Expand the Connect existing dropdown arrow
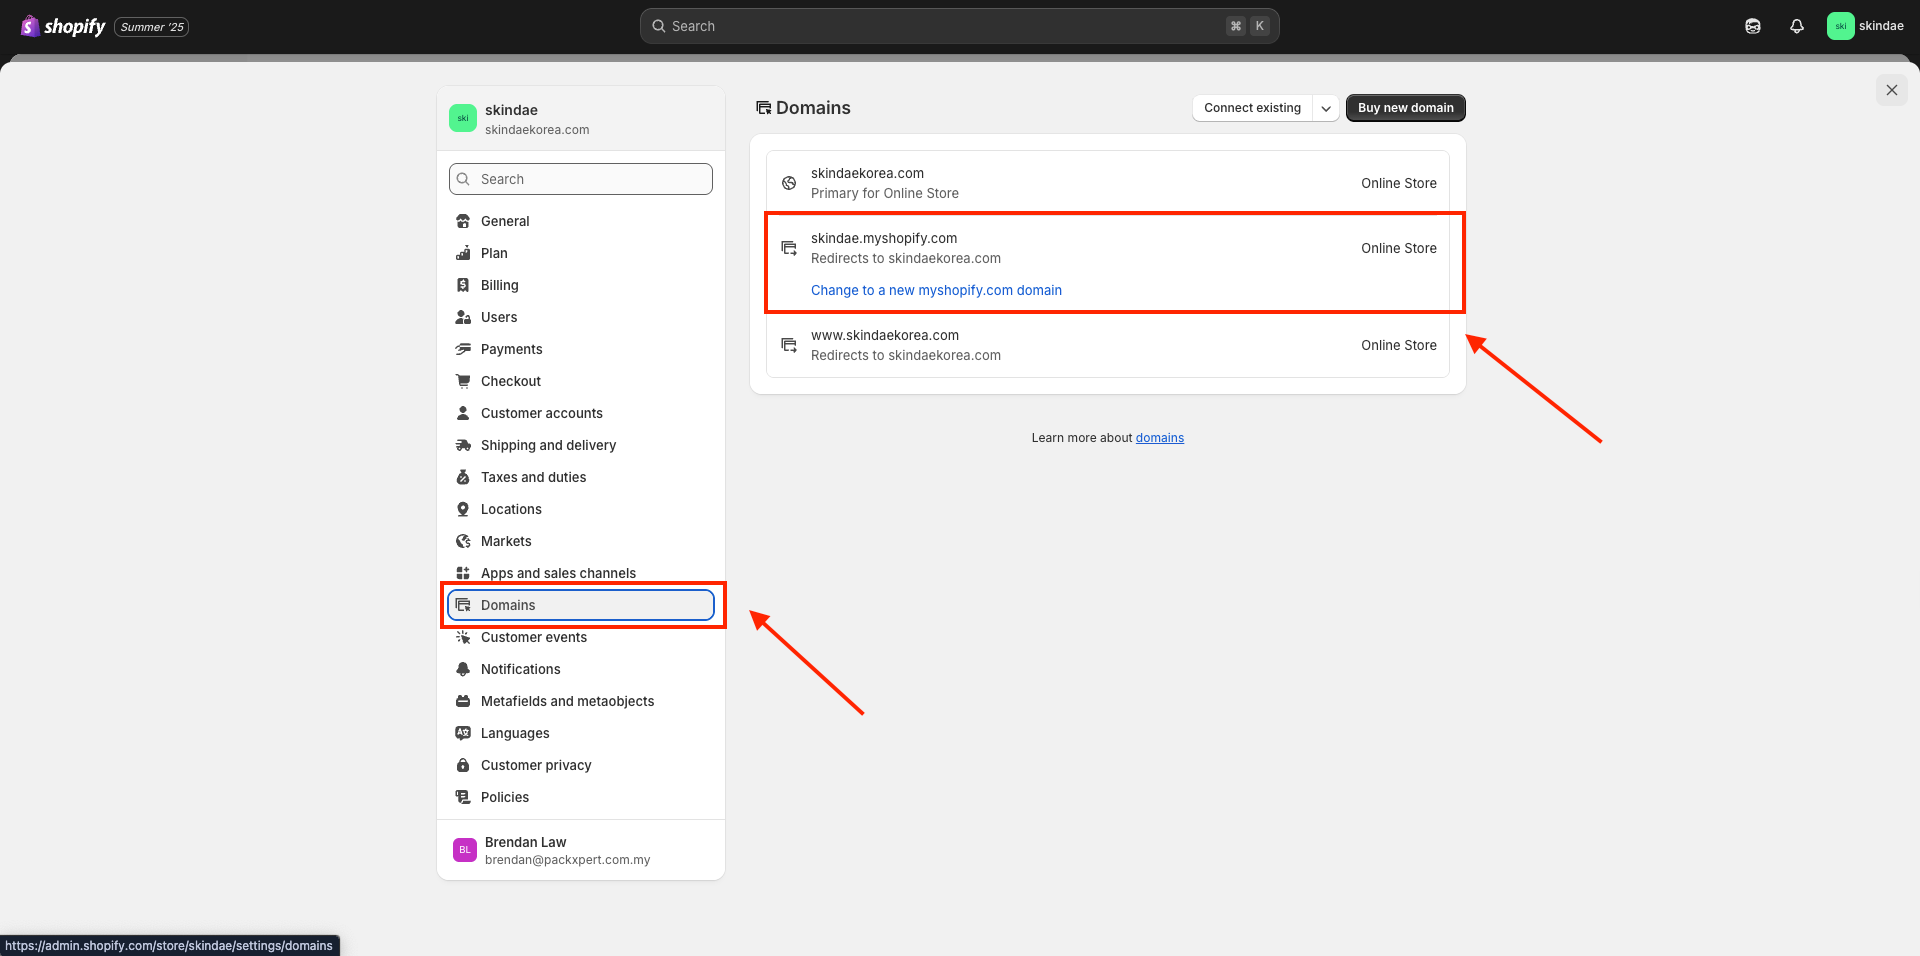 pos(1326,108)
